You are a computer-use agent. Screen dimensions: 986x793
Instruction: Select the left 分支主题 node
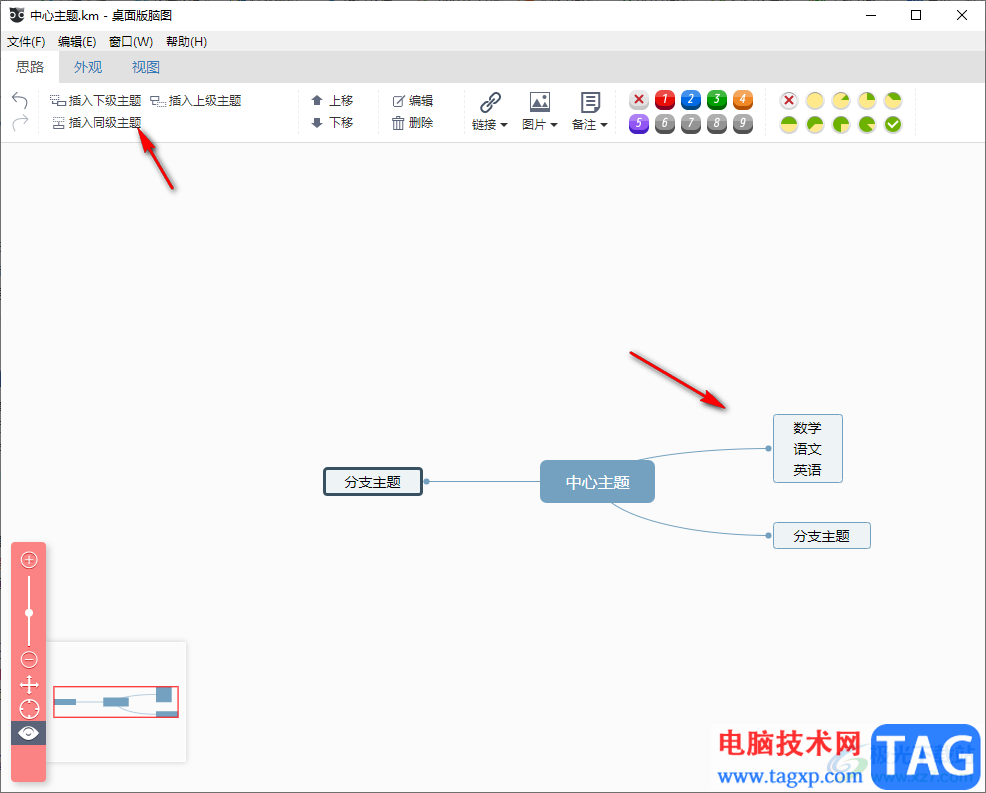(x=373, y=482)
